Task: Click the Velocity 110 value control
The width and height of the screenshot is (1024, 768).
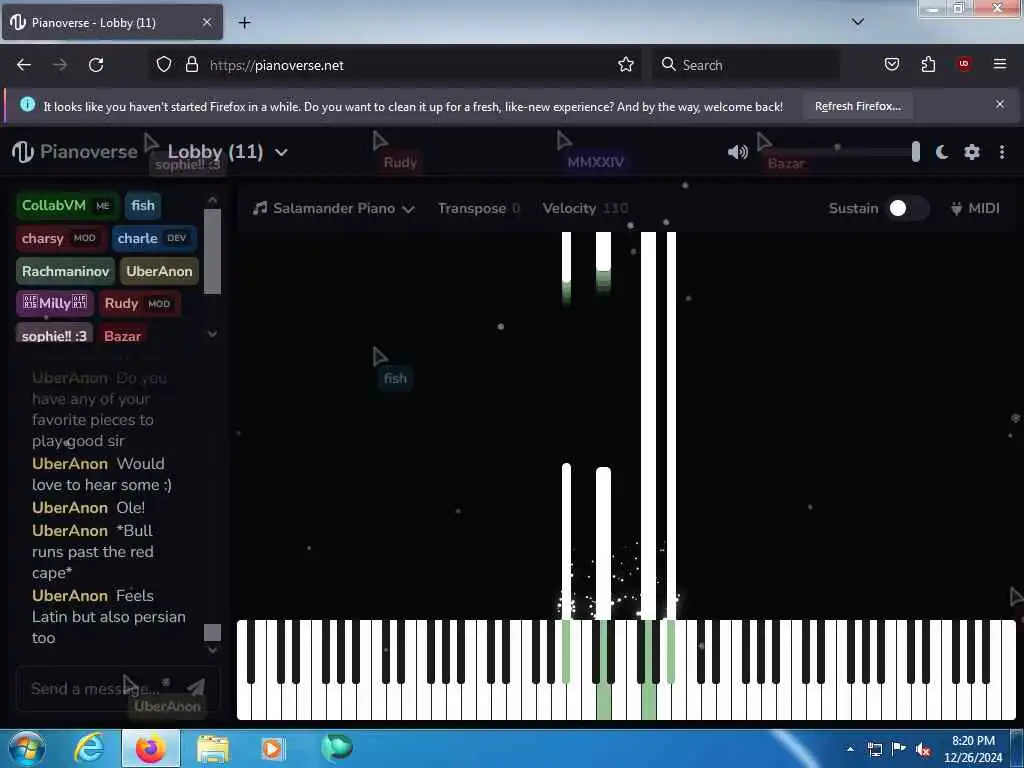Action: pos(585,208)
